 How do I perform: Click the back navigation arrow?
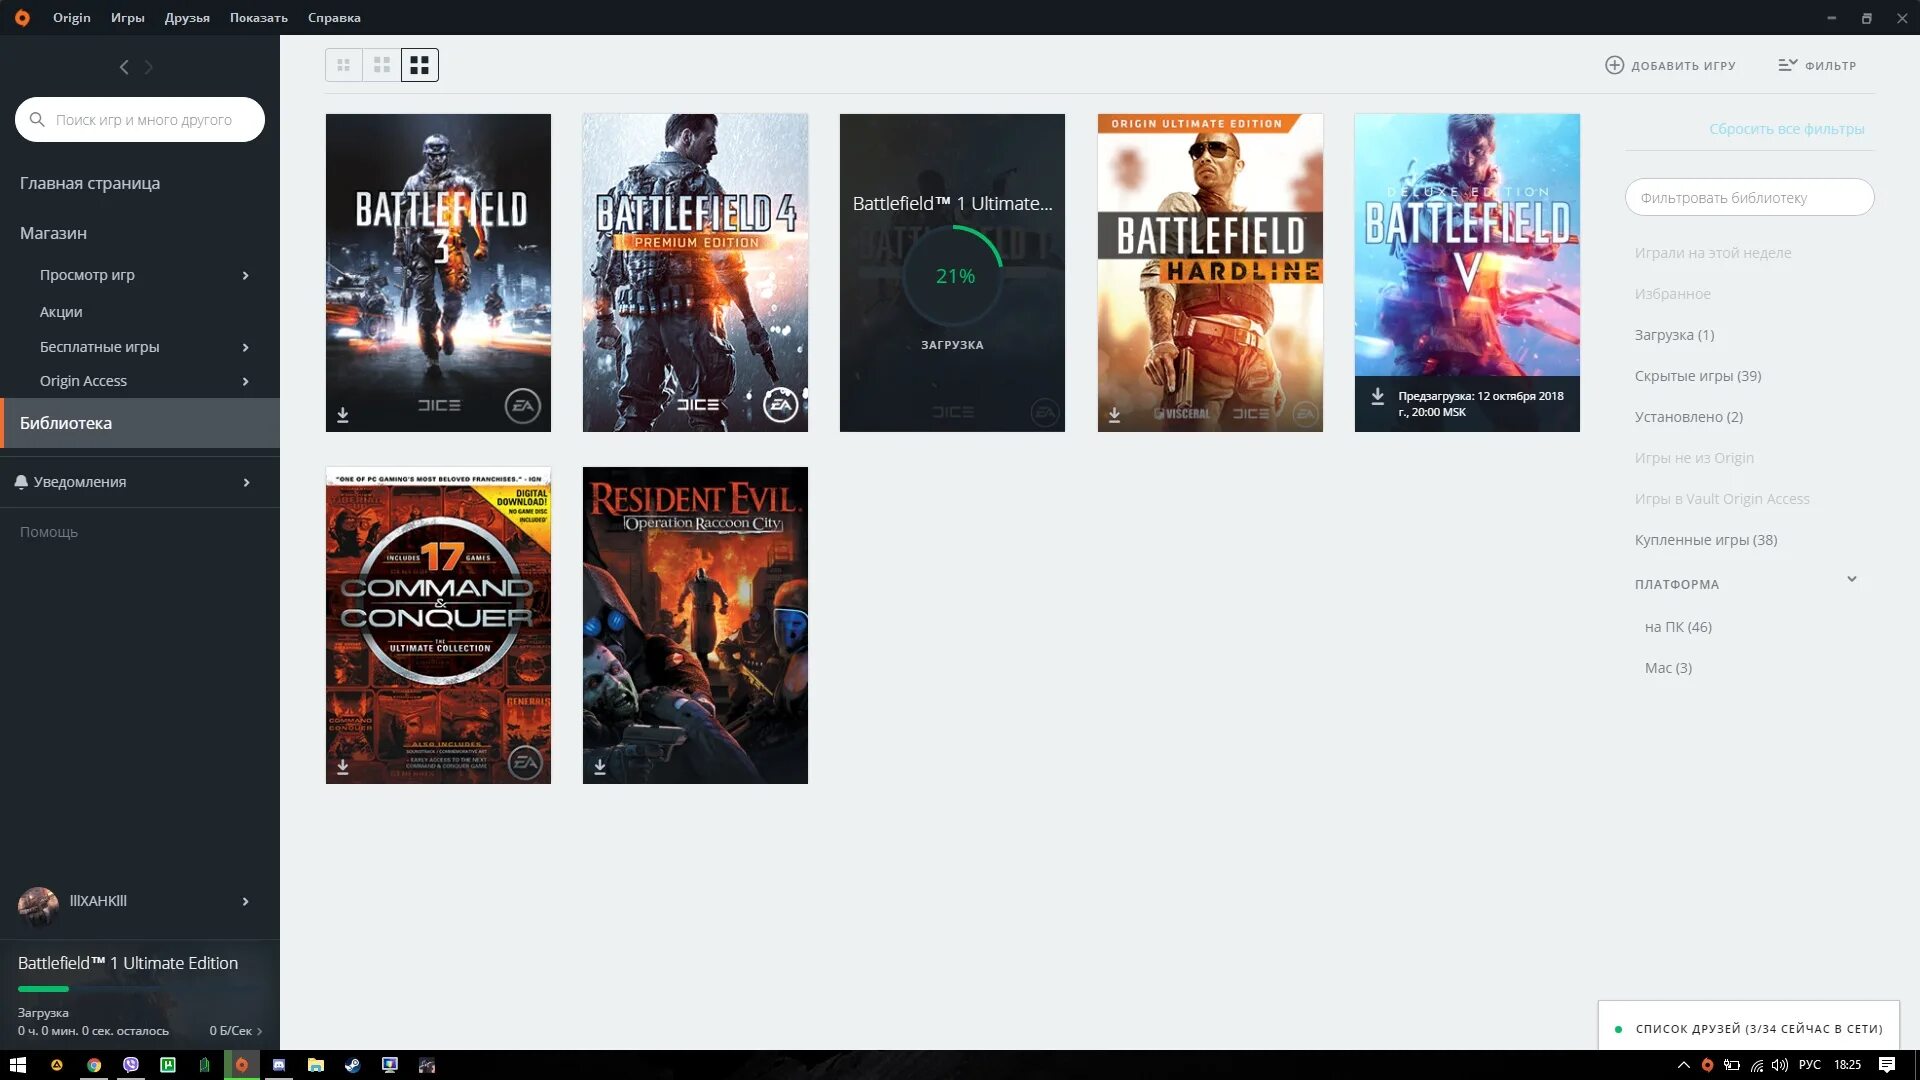click(124, 67)
